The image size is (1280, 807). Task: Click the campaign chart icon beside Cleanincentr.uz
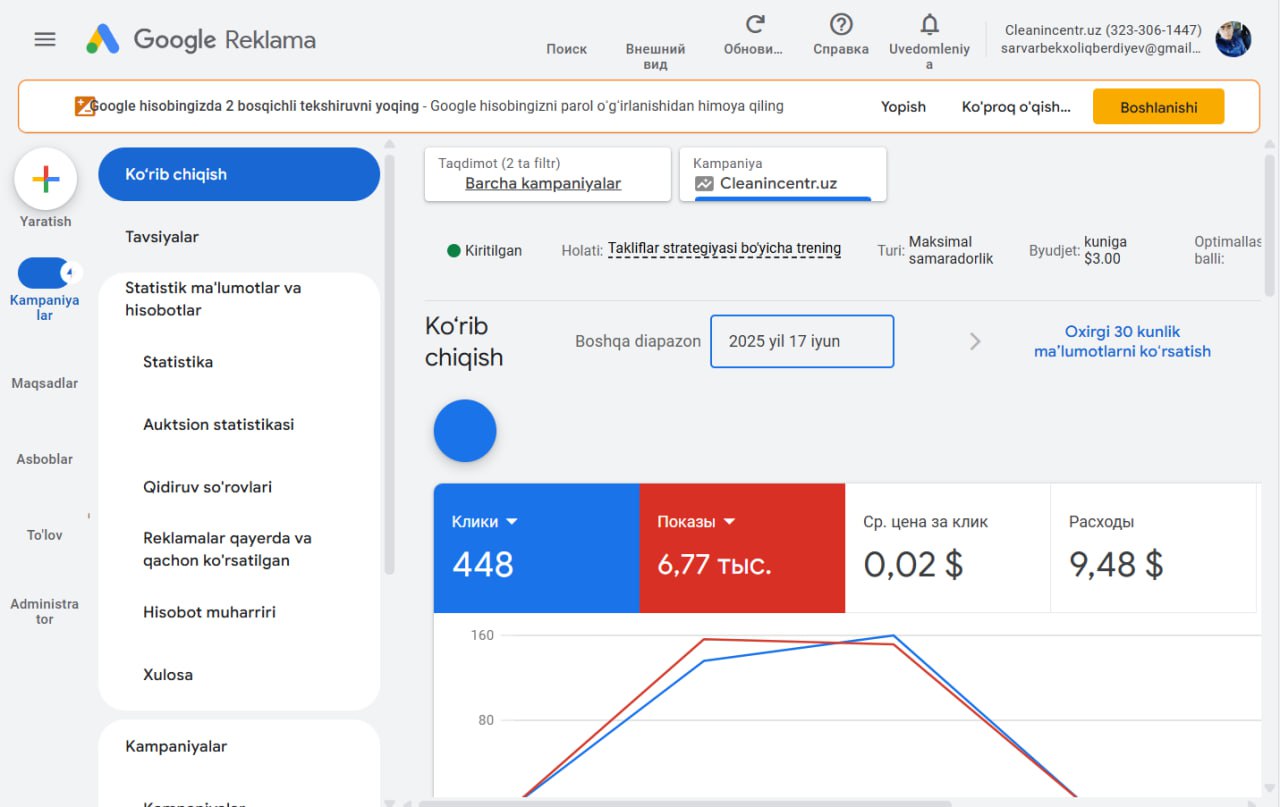point(705,184)
